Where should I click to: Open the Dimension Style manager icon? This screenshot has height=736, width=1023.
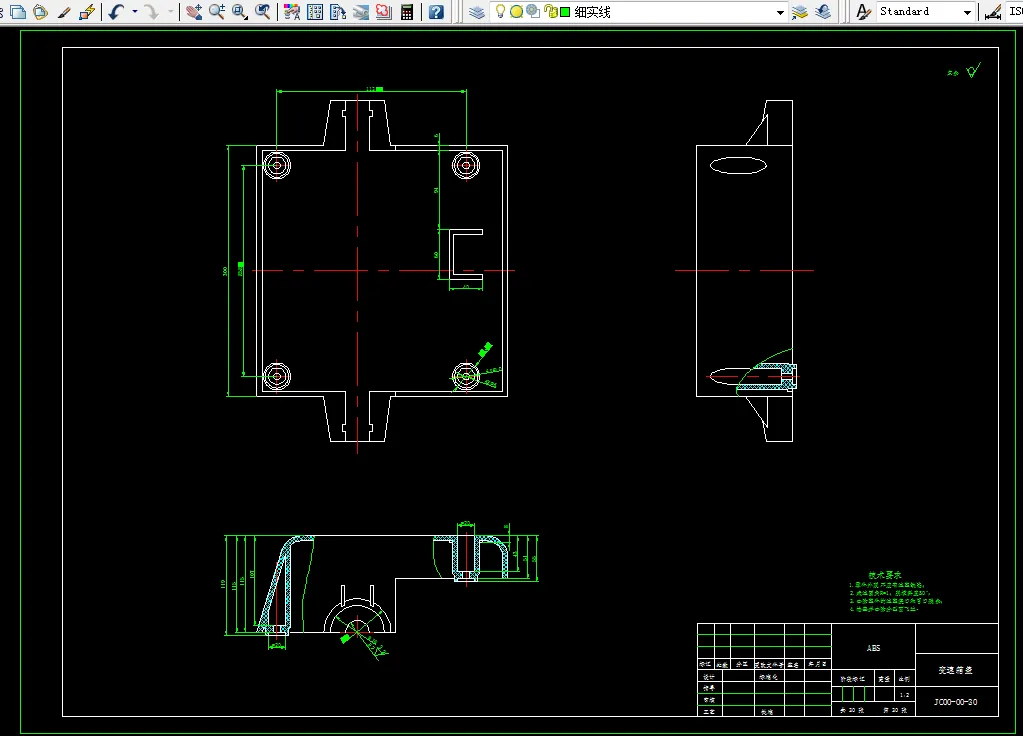[993, 12]
